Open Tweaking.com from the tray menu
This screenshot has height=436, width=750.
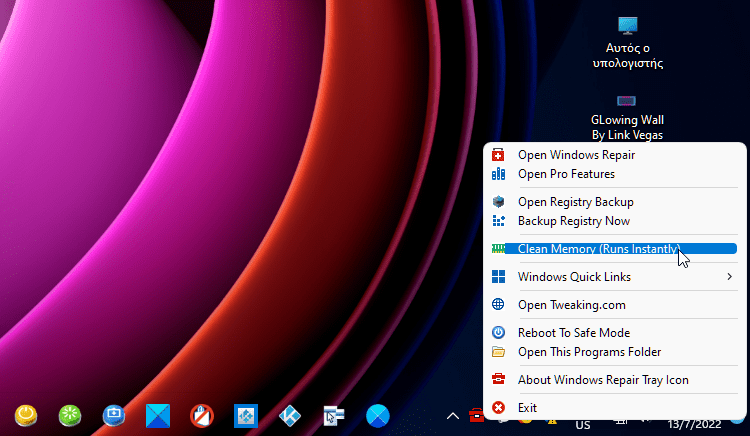pyautogui.click(x=571, y=305)
